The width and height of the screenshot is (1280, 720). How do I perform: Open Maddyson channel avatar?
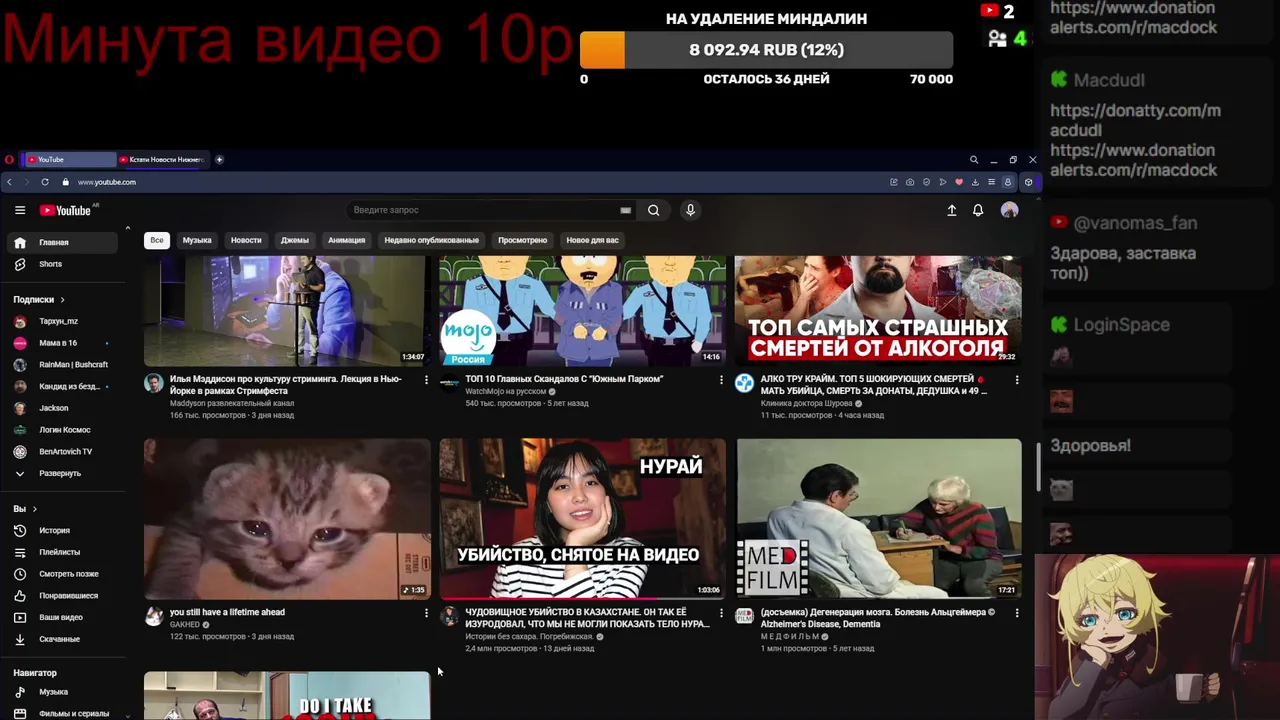pyautogui.click(x=154, y=383)
